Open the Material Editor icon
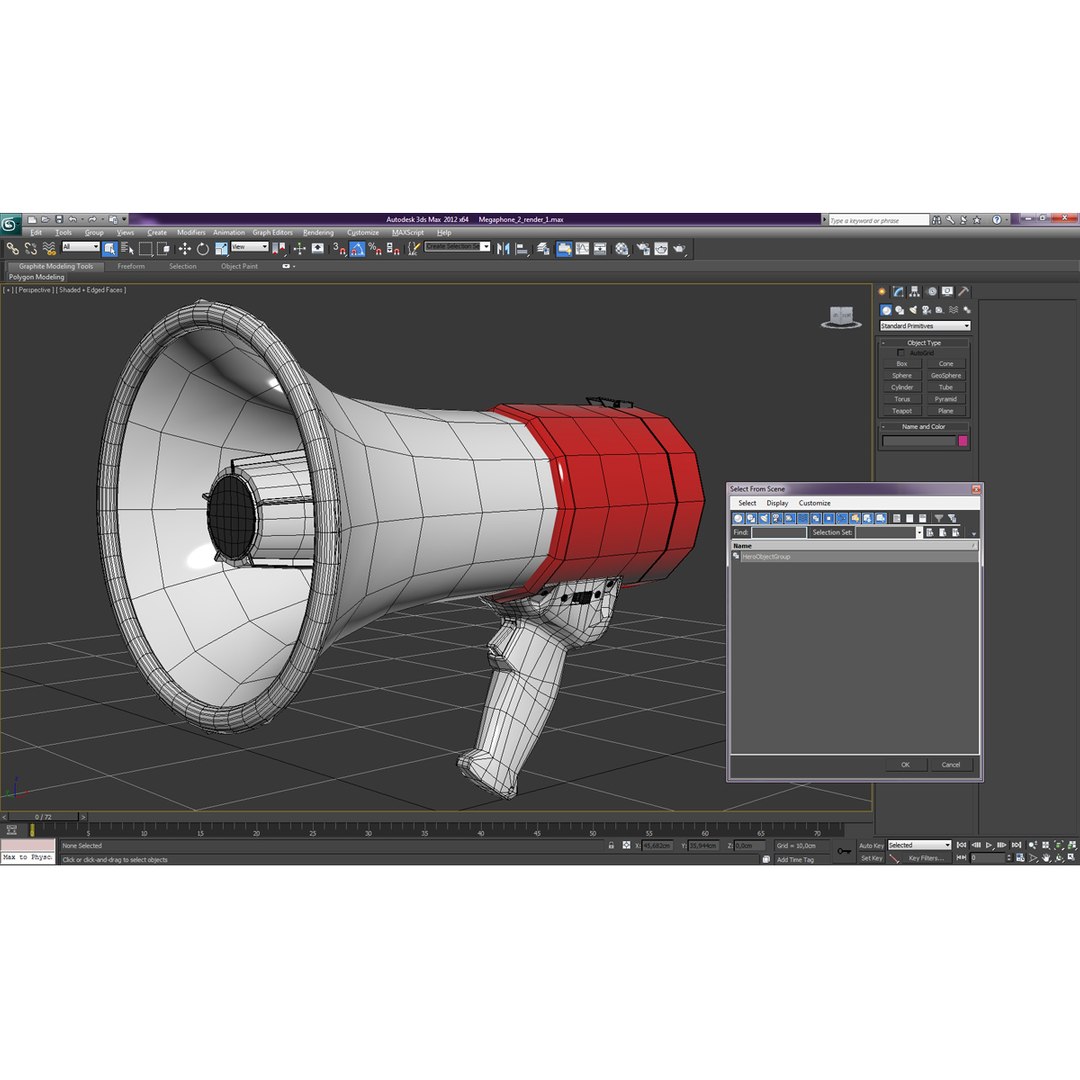This screenshot has width=1080, height=1080. click(622, 249)
